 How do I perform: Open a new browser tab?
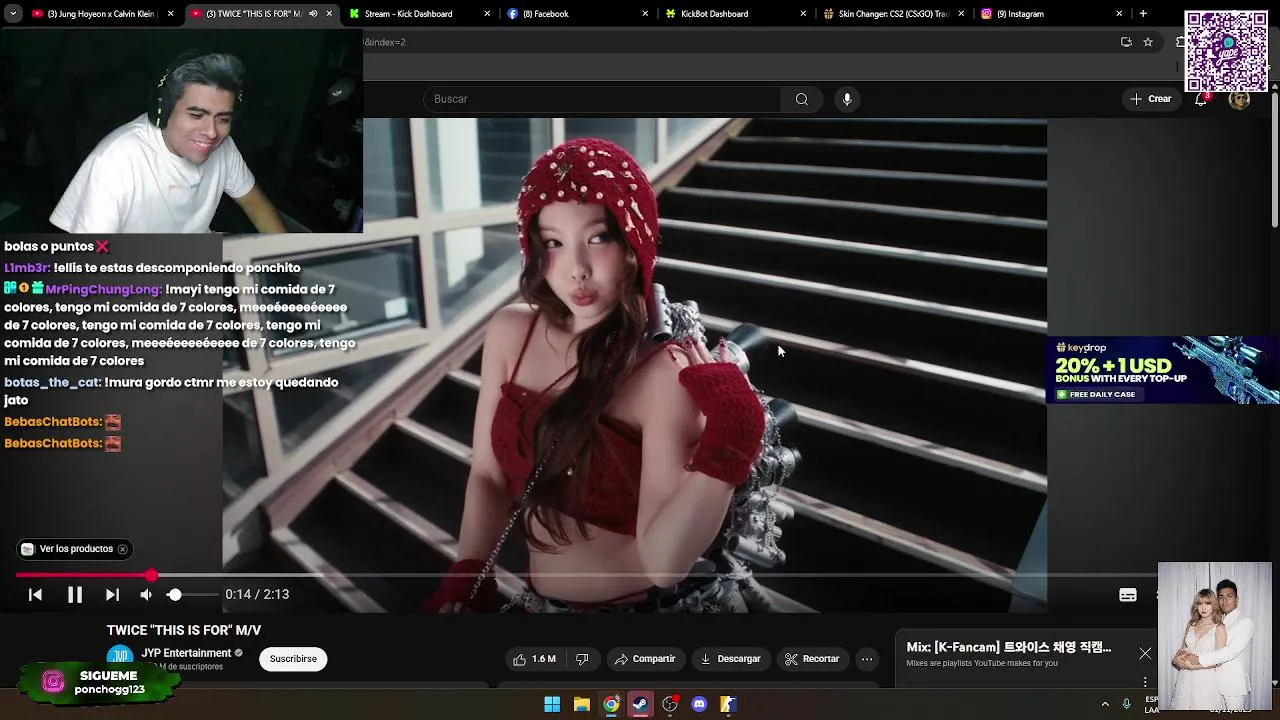(x=1143, y=14)
